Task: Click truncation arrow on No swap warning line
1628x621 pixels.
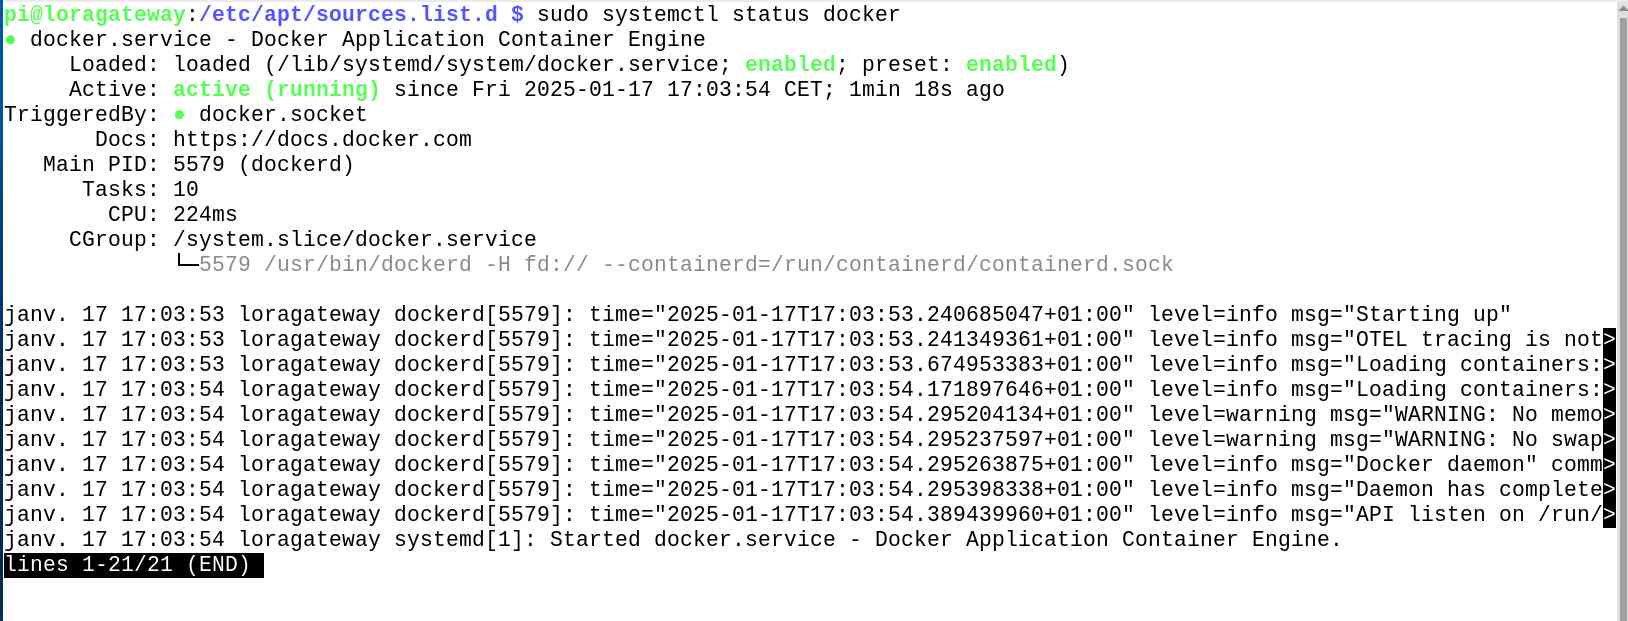Action: pyautogui.click(x=1609, y=440)
